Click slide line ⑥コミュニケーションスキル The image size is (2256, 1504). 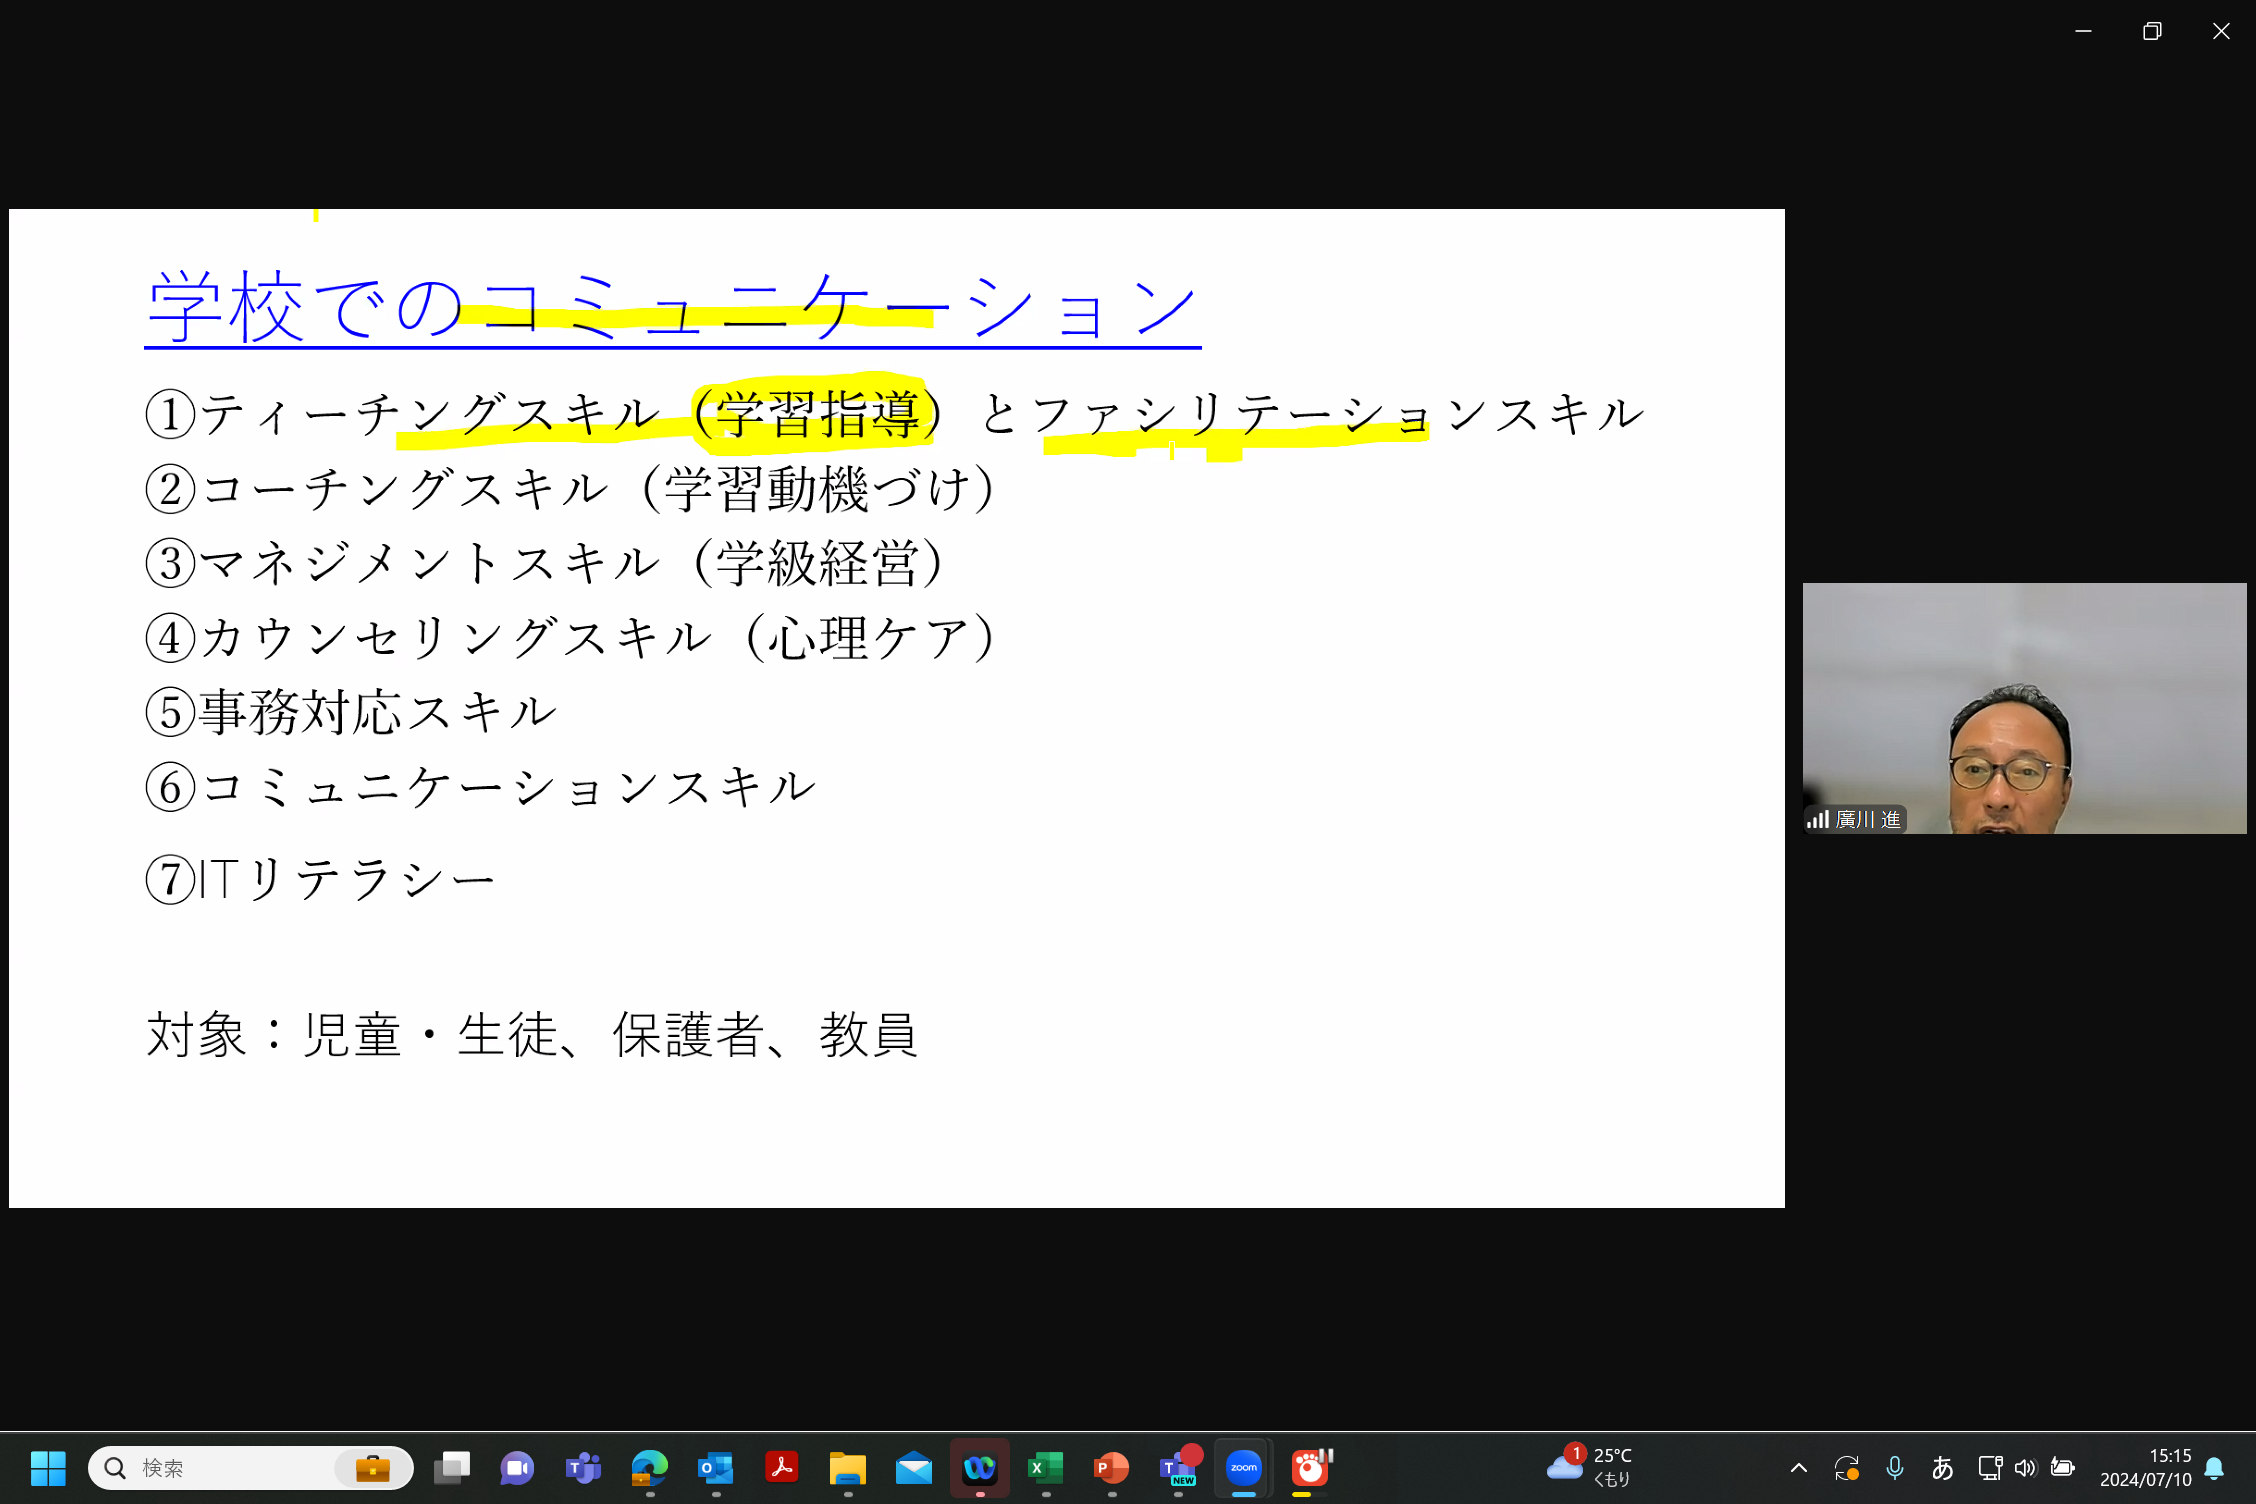click(x=480, y=787)
